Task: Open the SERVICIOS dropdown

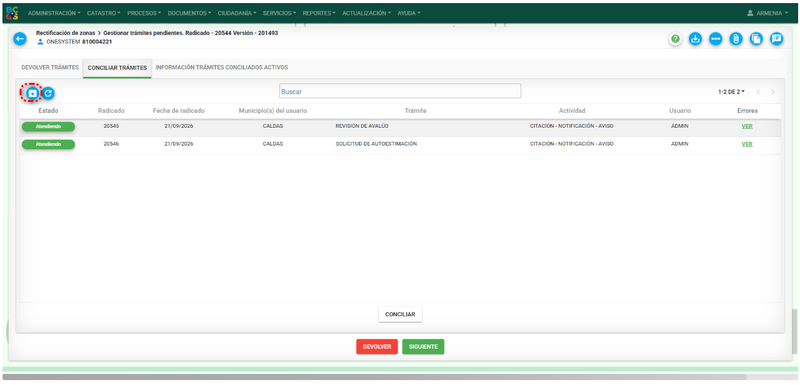Action: [x=279, y=13]
